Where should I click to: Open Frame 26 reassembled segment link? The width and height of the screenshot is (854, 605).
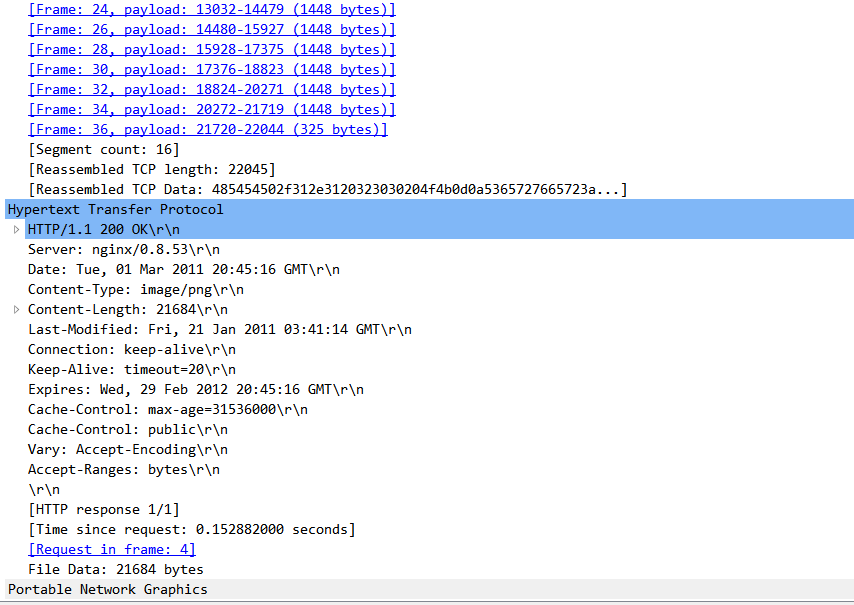[212, 29]
